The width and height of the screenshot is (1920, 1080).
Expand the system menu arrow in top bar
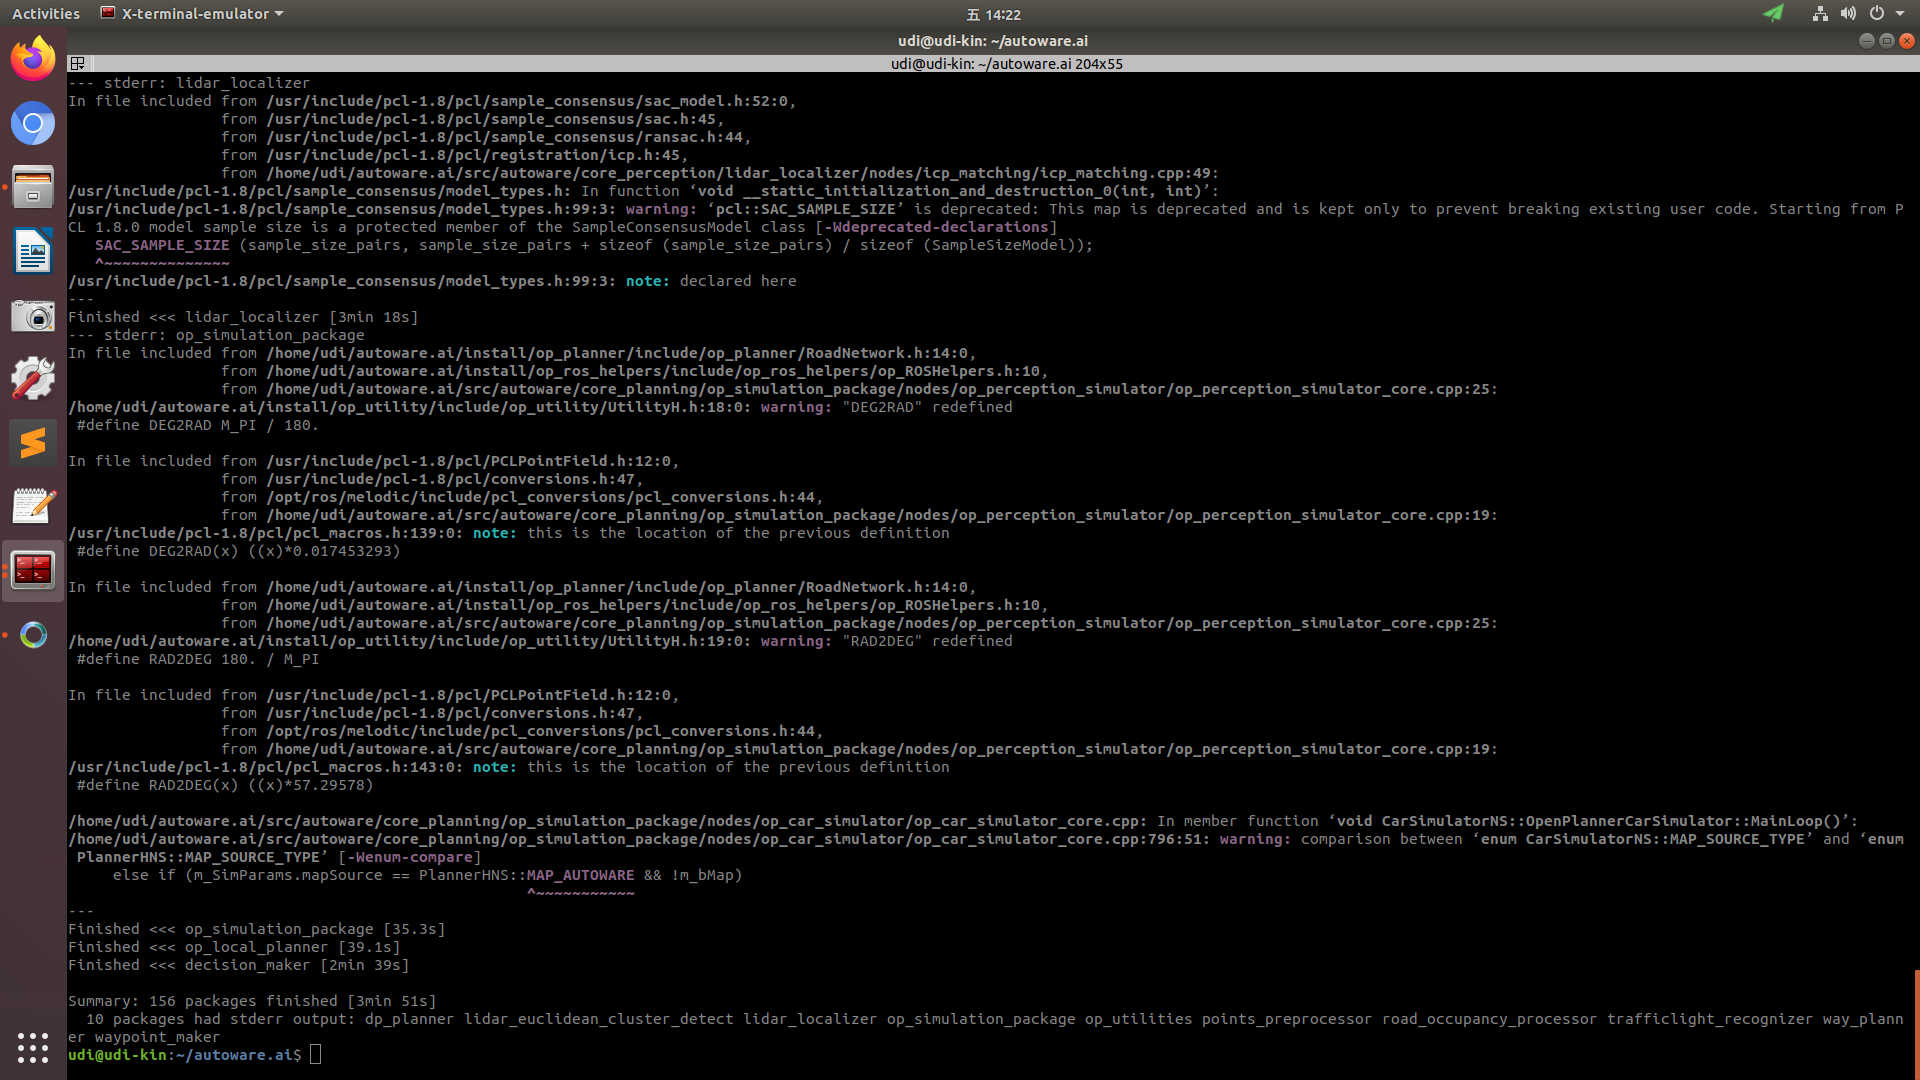click(1900, 14)
